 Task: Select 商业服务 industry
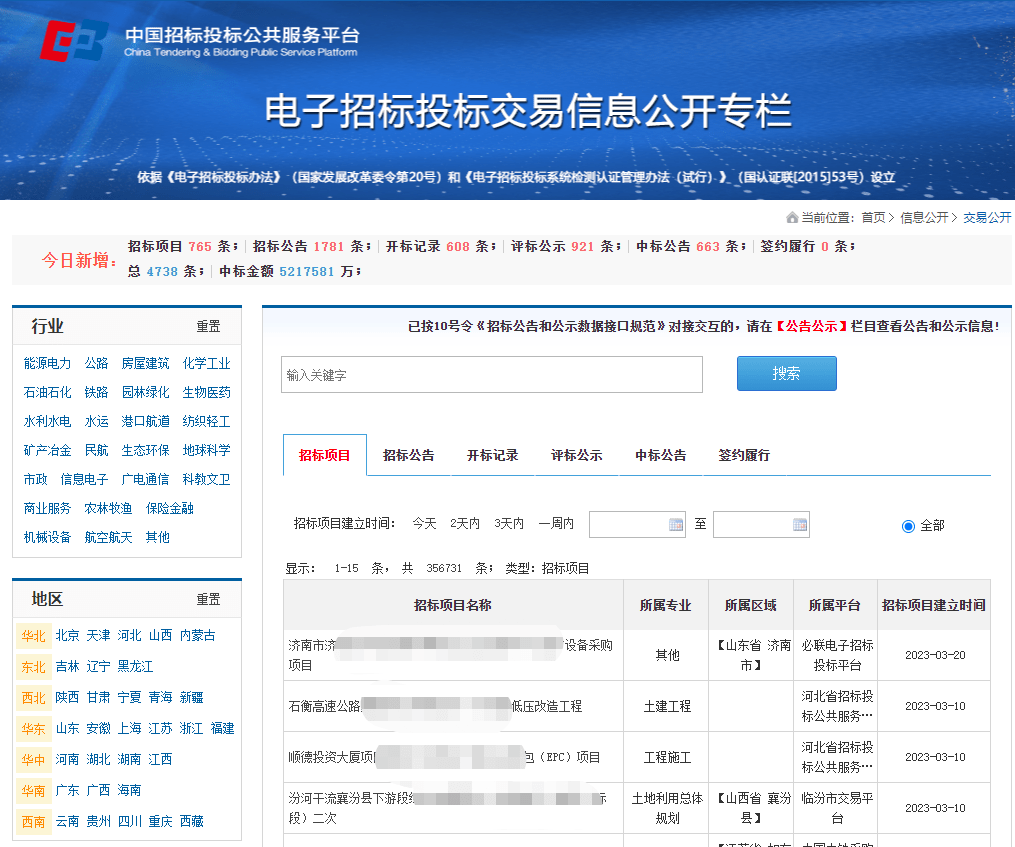point(47,508)
